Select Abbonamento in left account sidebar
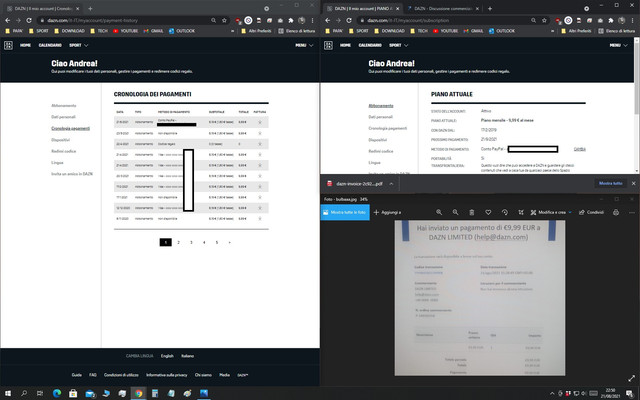640x400 pixels. (64, 106)
